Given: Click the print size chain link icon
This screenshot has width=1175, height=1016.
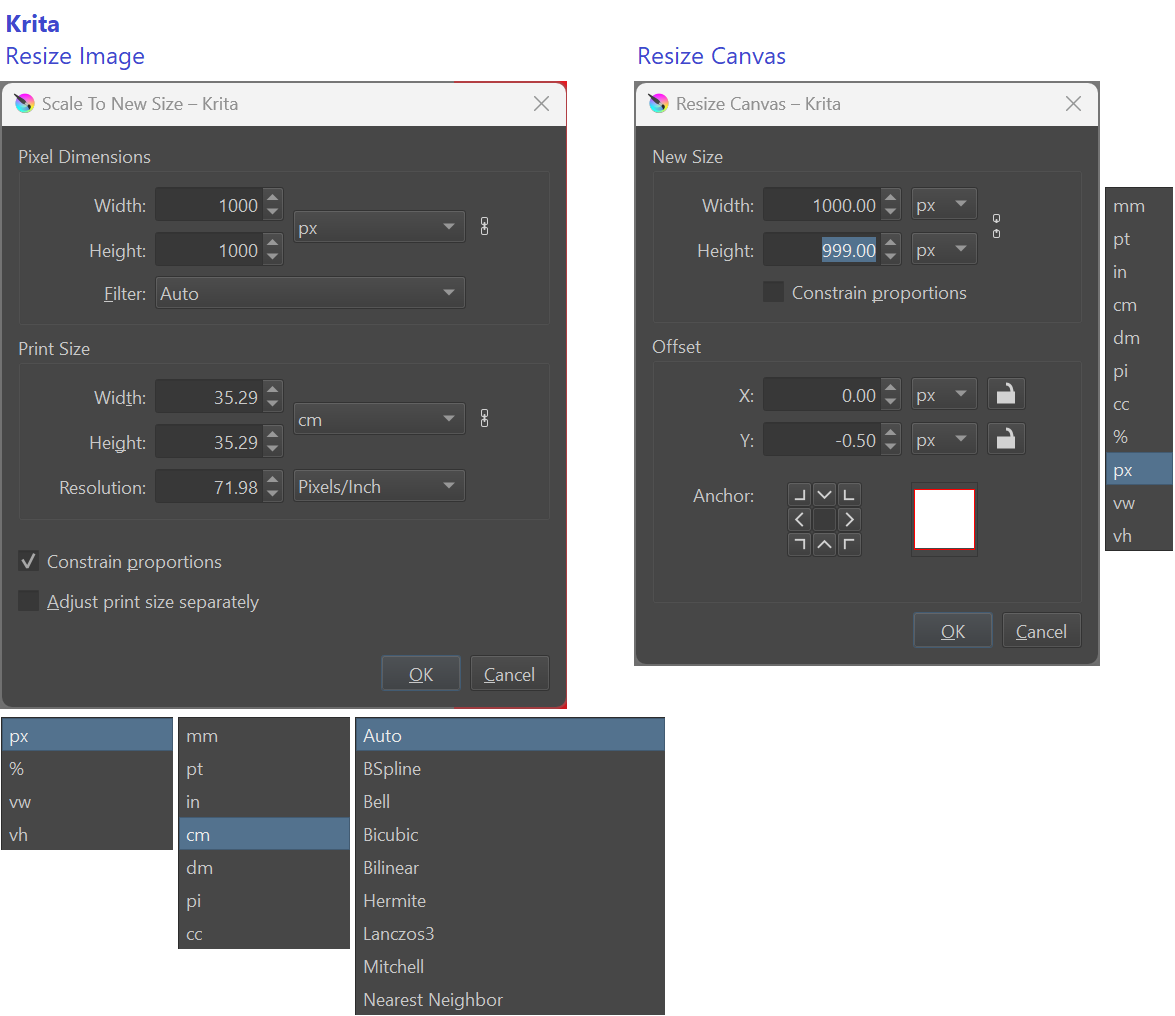Looking at the screenshot, I should [485, 418].
